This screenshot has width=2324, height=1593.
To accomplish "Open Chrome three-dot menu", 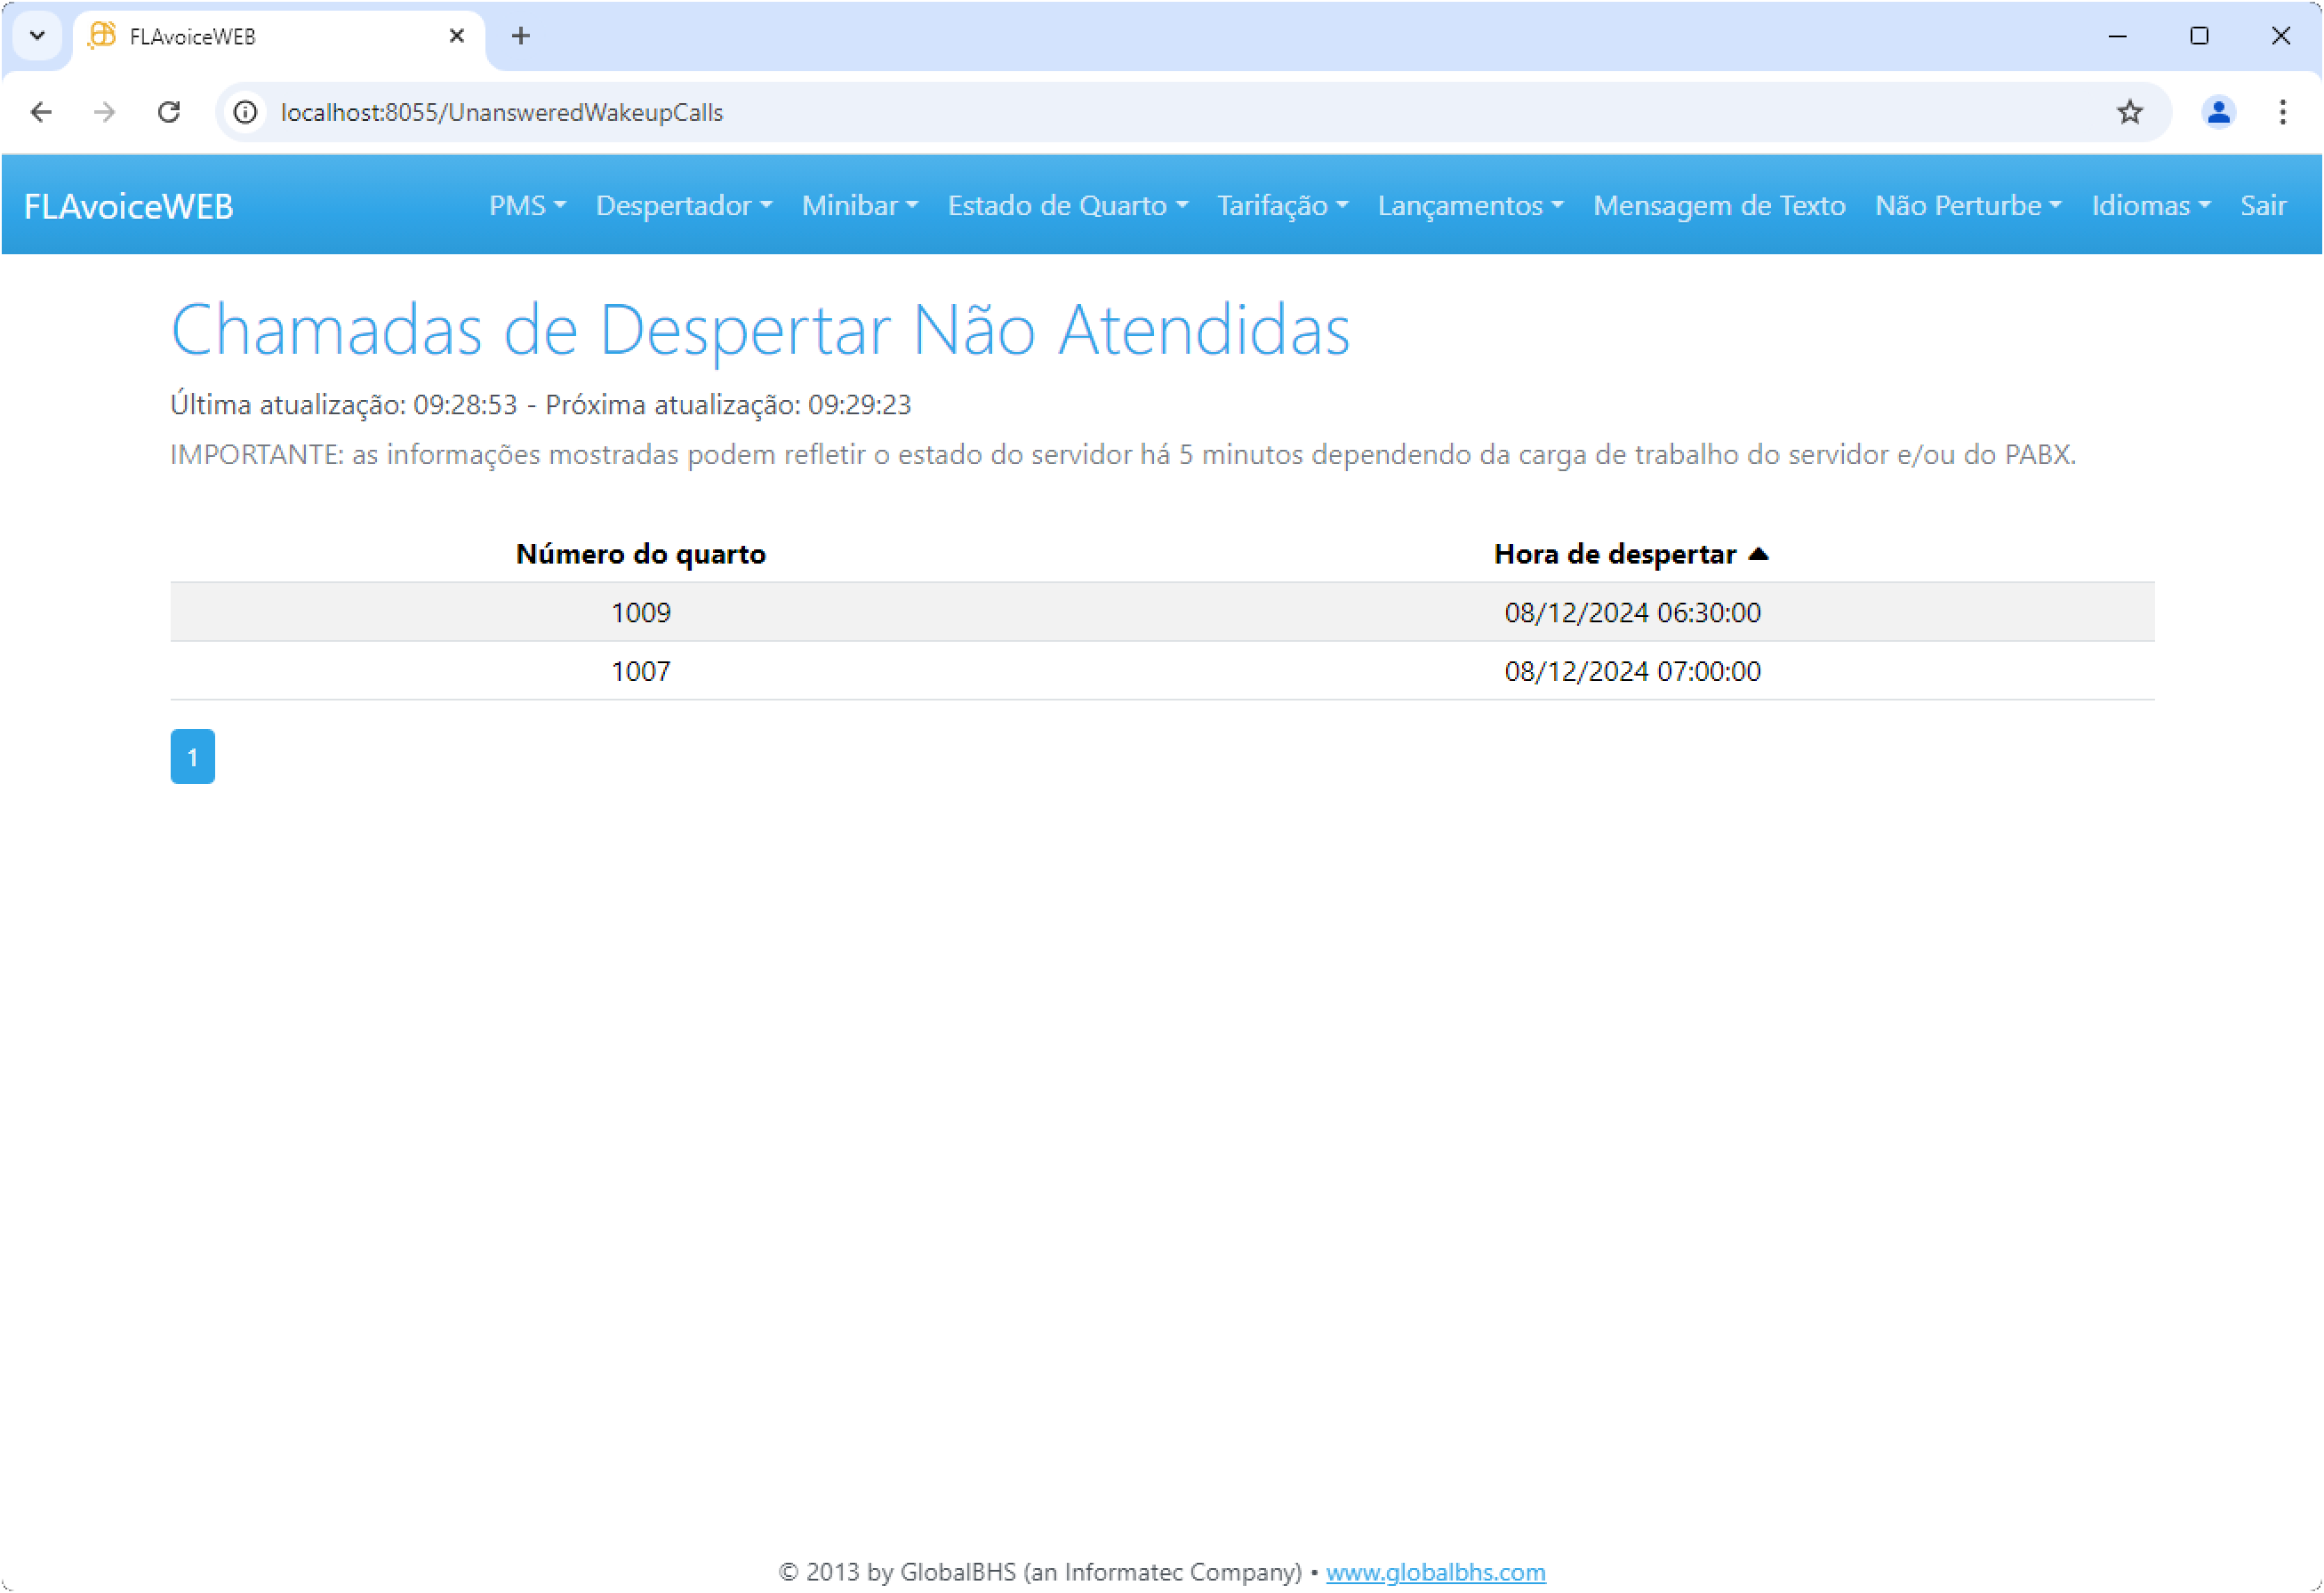I will pos(2282,112).
